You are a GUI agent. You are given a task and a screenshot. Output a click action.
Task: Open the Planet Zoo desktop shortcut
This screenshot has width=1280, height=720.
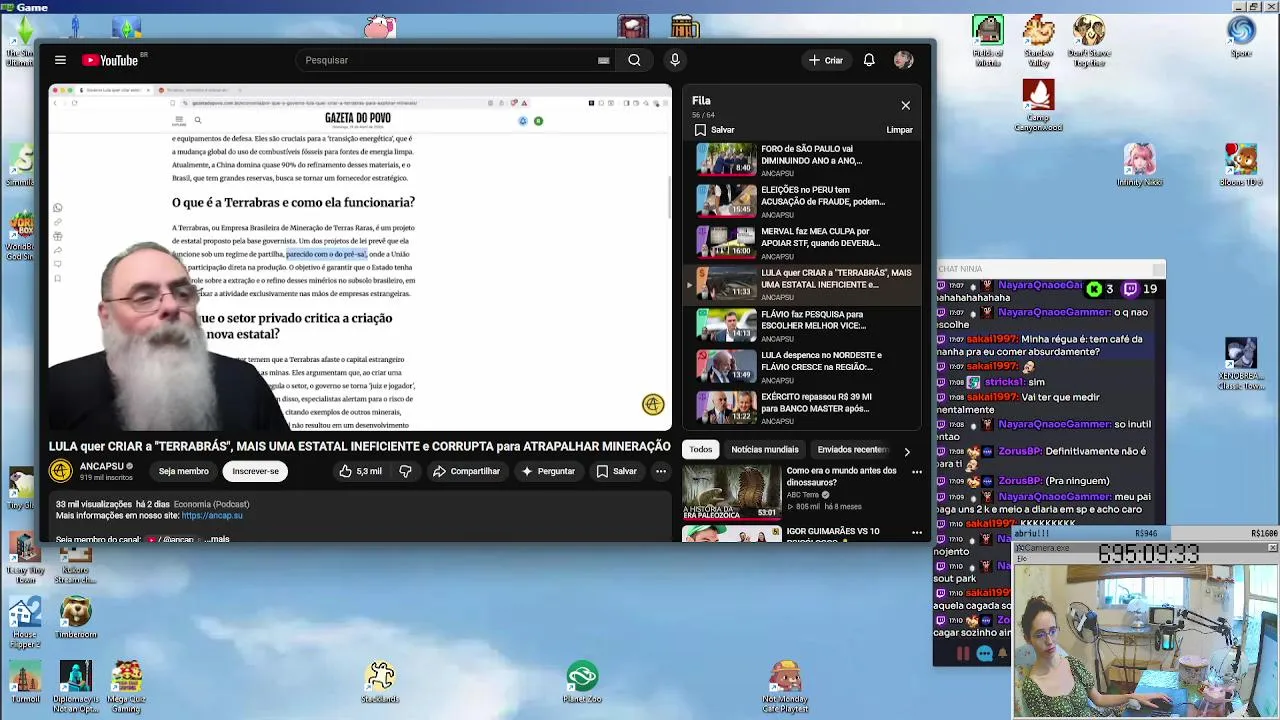click(x=582, y=682)
